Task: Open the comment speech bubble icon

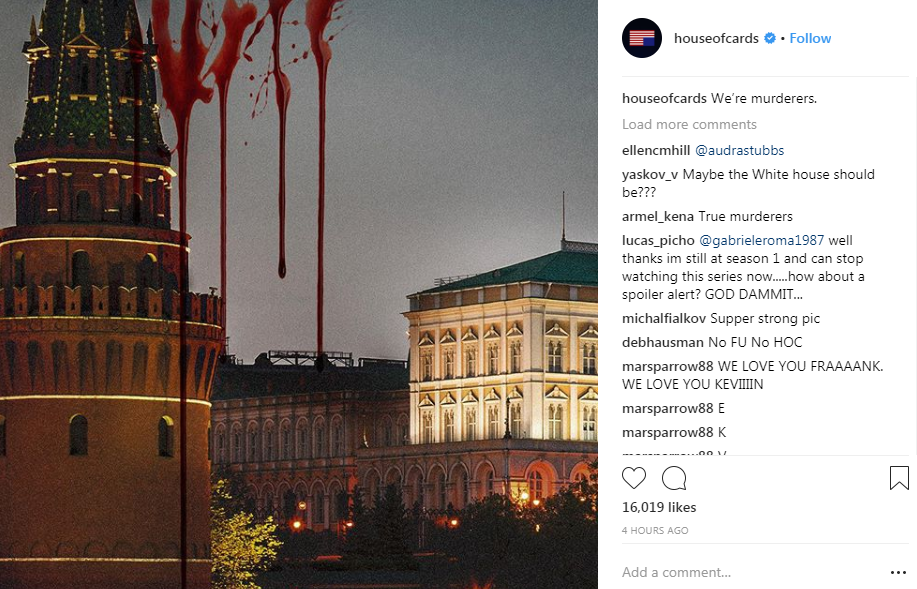Action: click(x=674, y=478)
